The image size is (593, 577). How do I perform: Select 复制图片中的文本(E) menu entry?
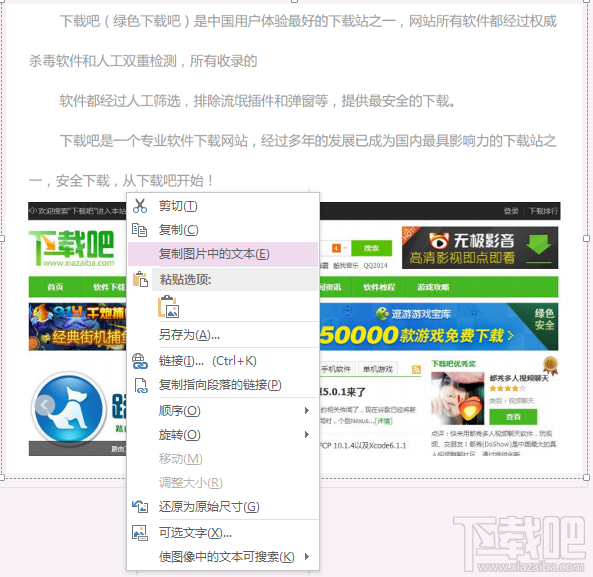[x=223, y=254]
